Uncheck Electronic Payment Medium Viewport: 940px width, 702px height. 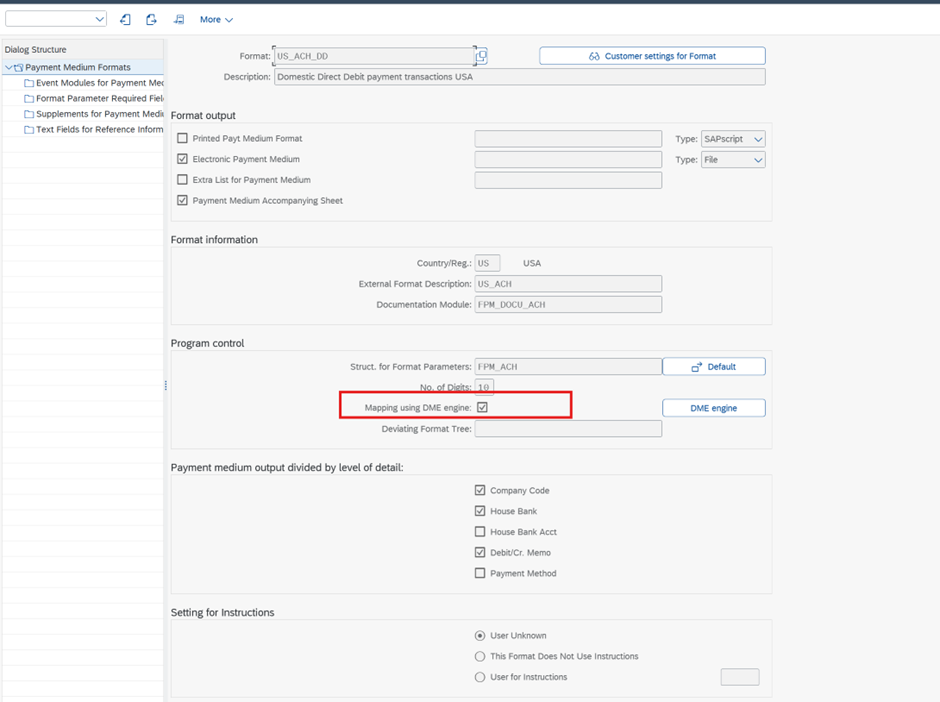point(182,159)
